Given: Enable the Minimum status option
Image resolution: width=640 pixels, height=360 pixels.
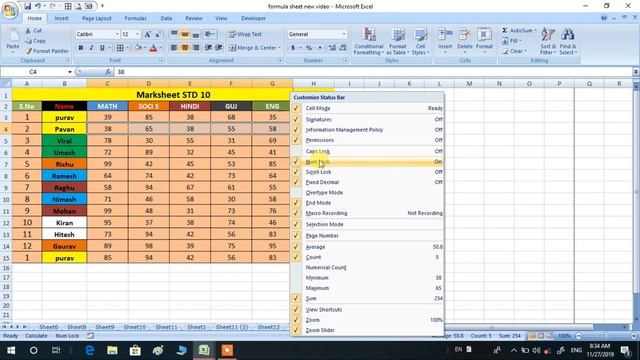Looking at the screenshot, I should (x=367, y=278).
